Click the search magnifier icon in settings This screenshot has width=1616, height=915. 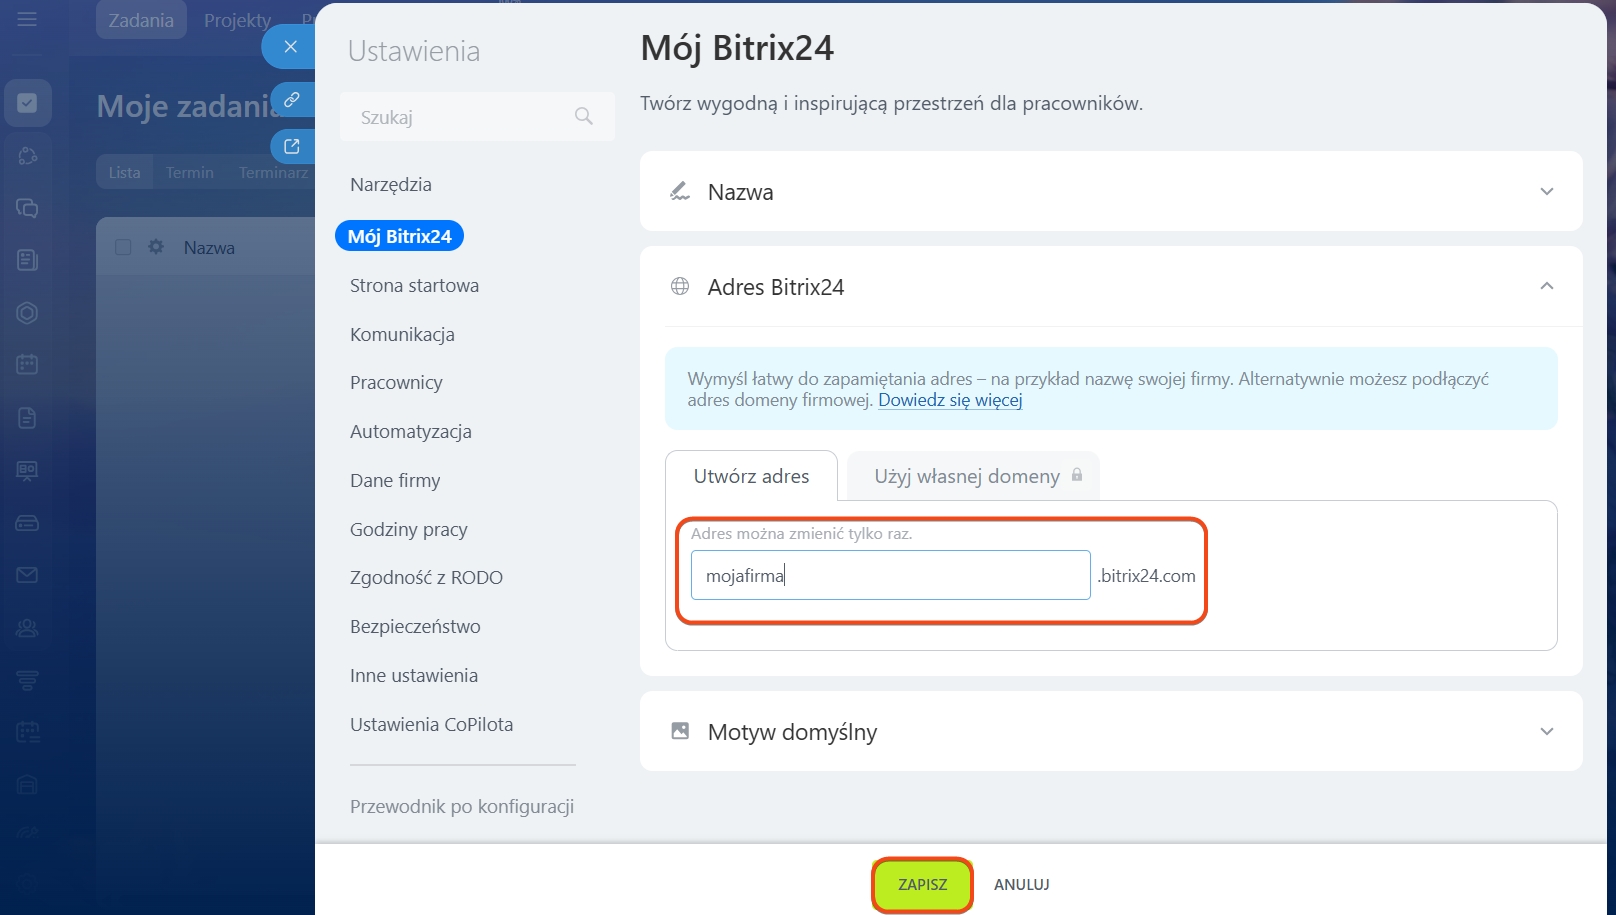(x=584, y=117)
